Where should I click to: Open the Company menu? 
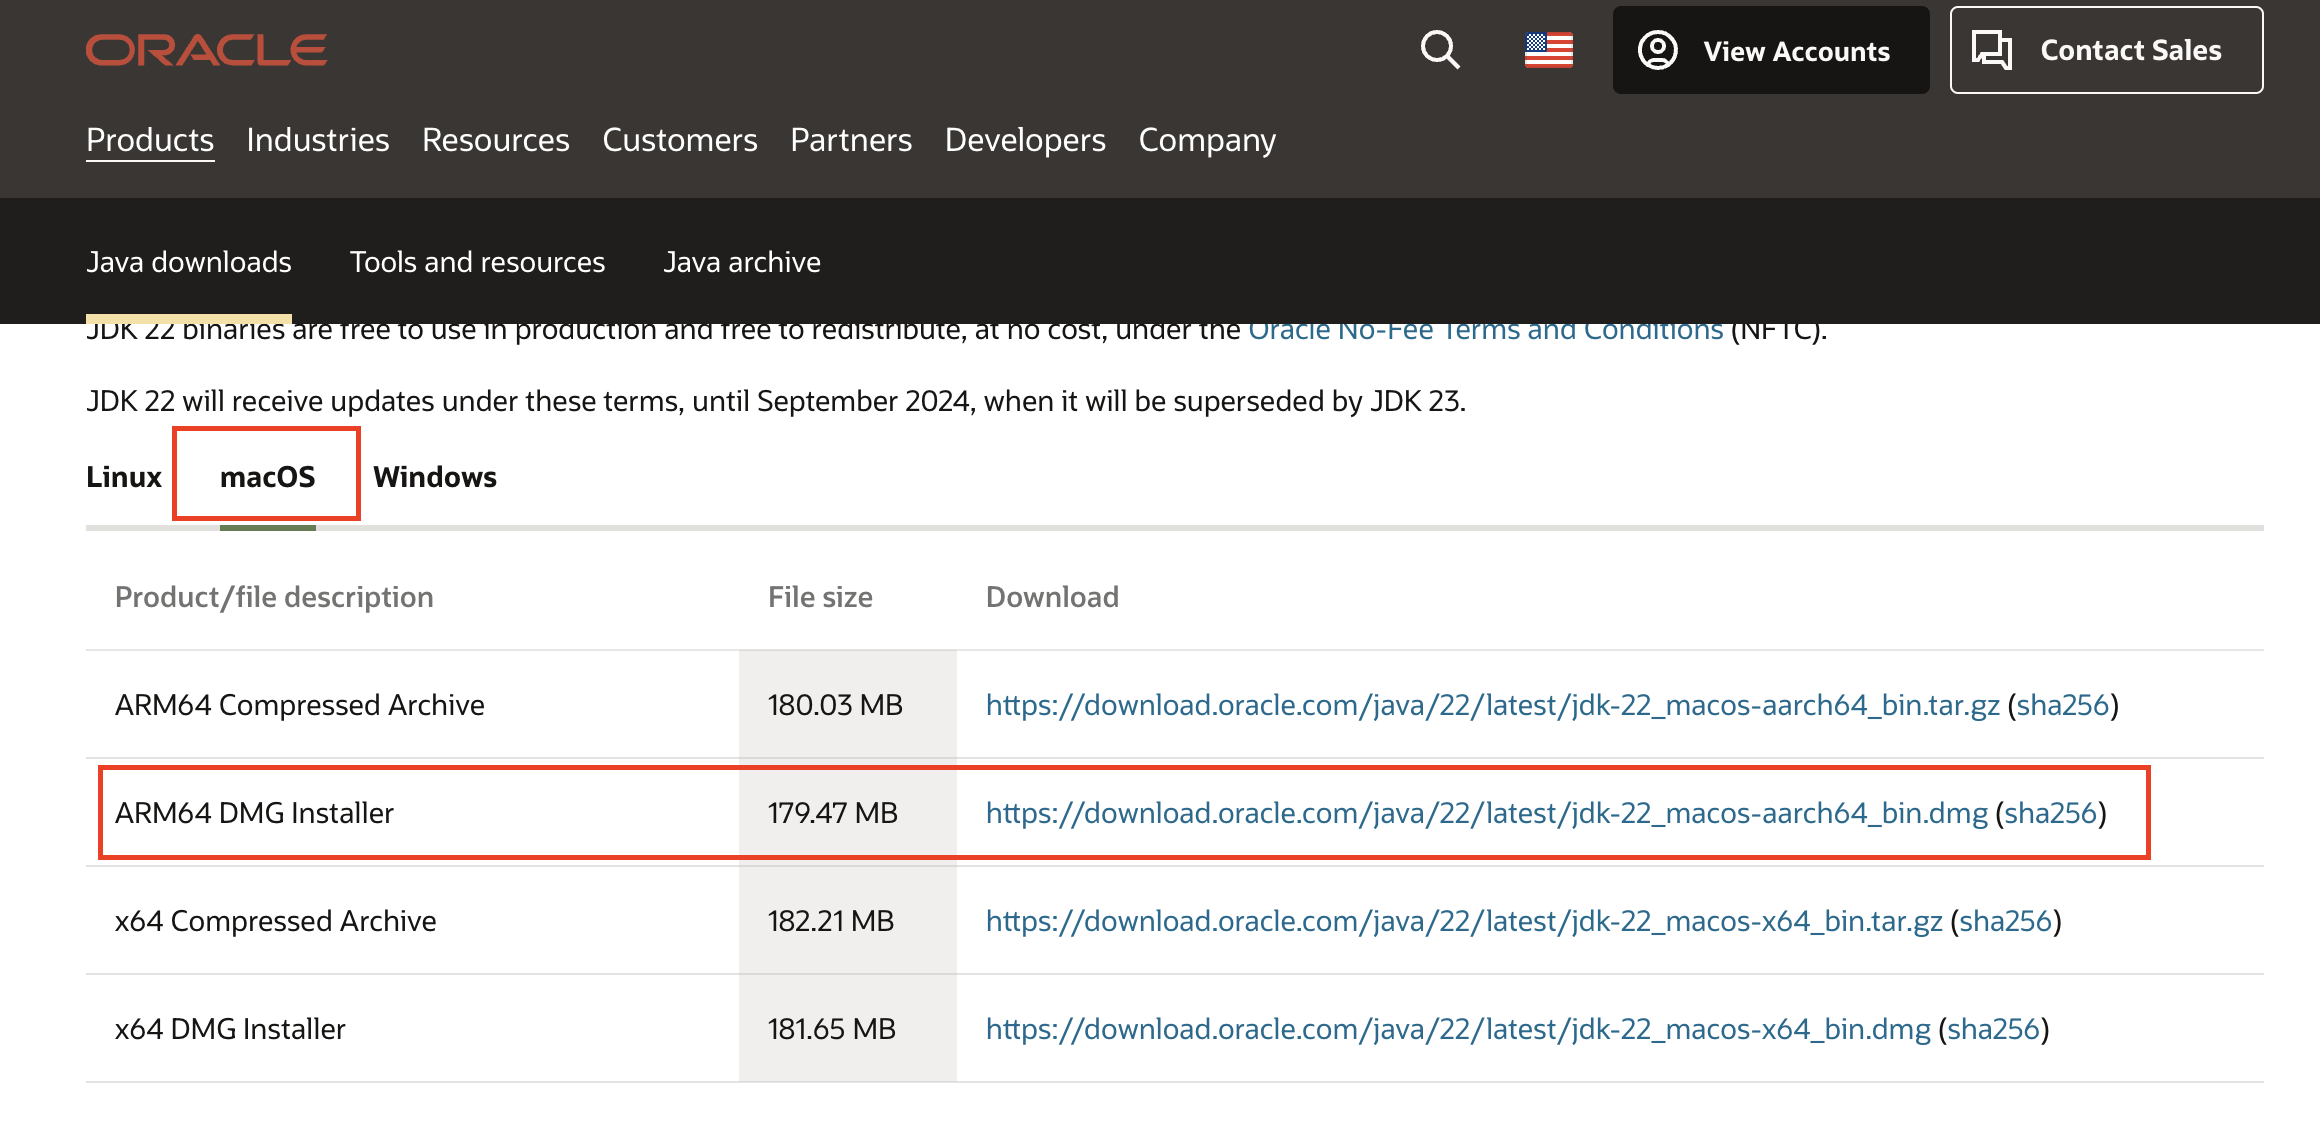tap(1207, 140)
